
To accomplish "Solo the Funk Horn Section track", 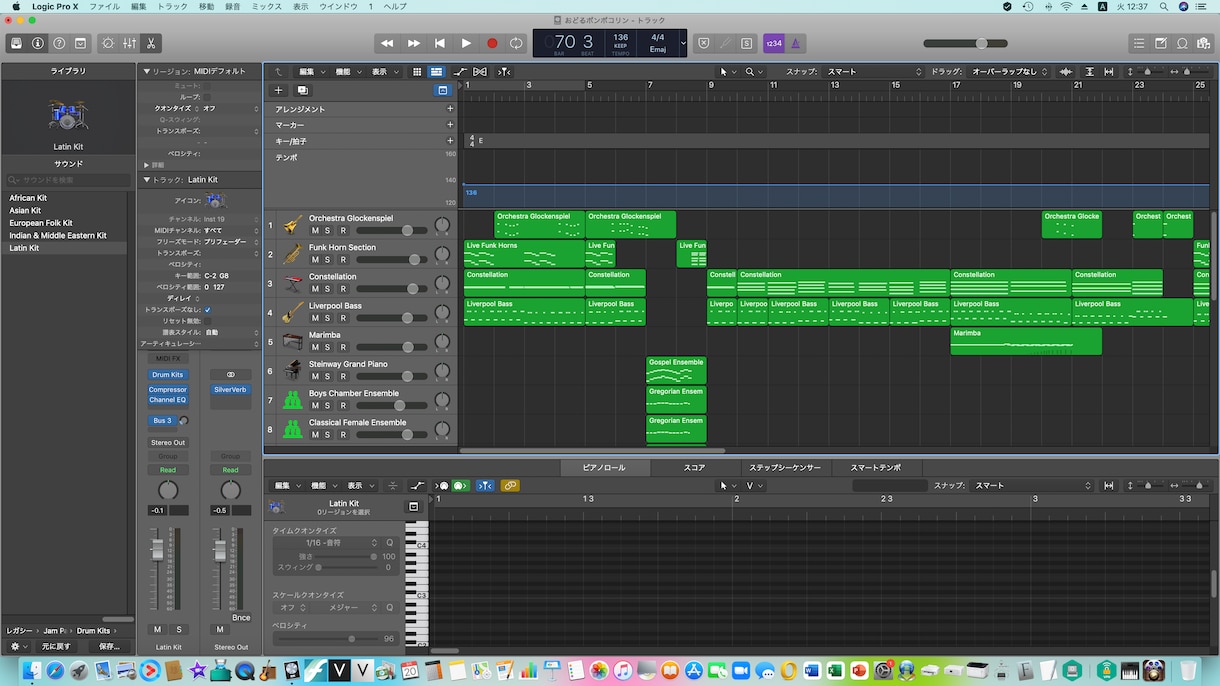I will [x=328, y=260].
